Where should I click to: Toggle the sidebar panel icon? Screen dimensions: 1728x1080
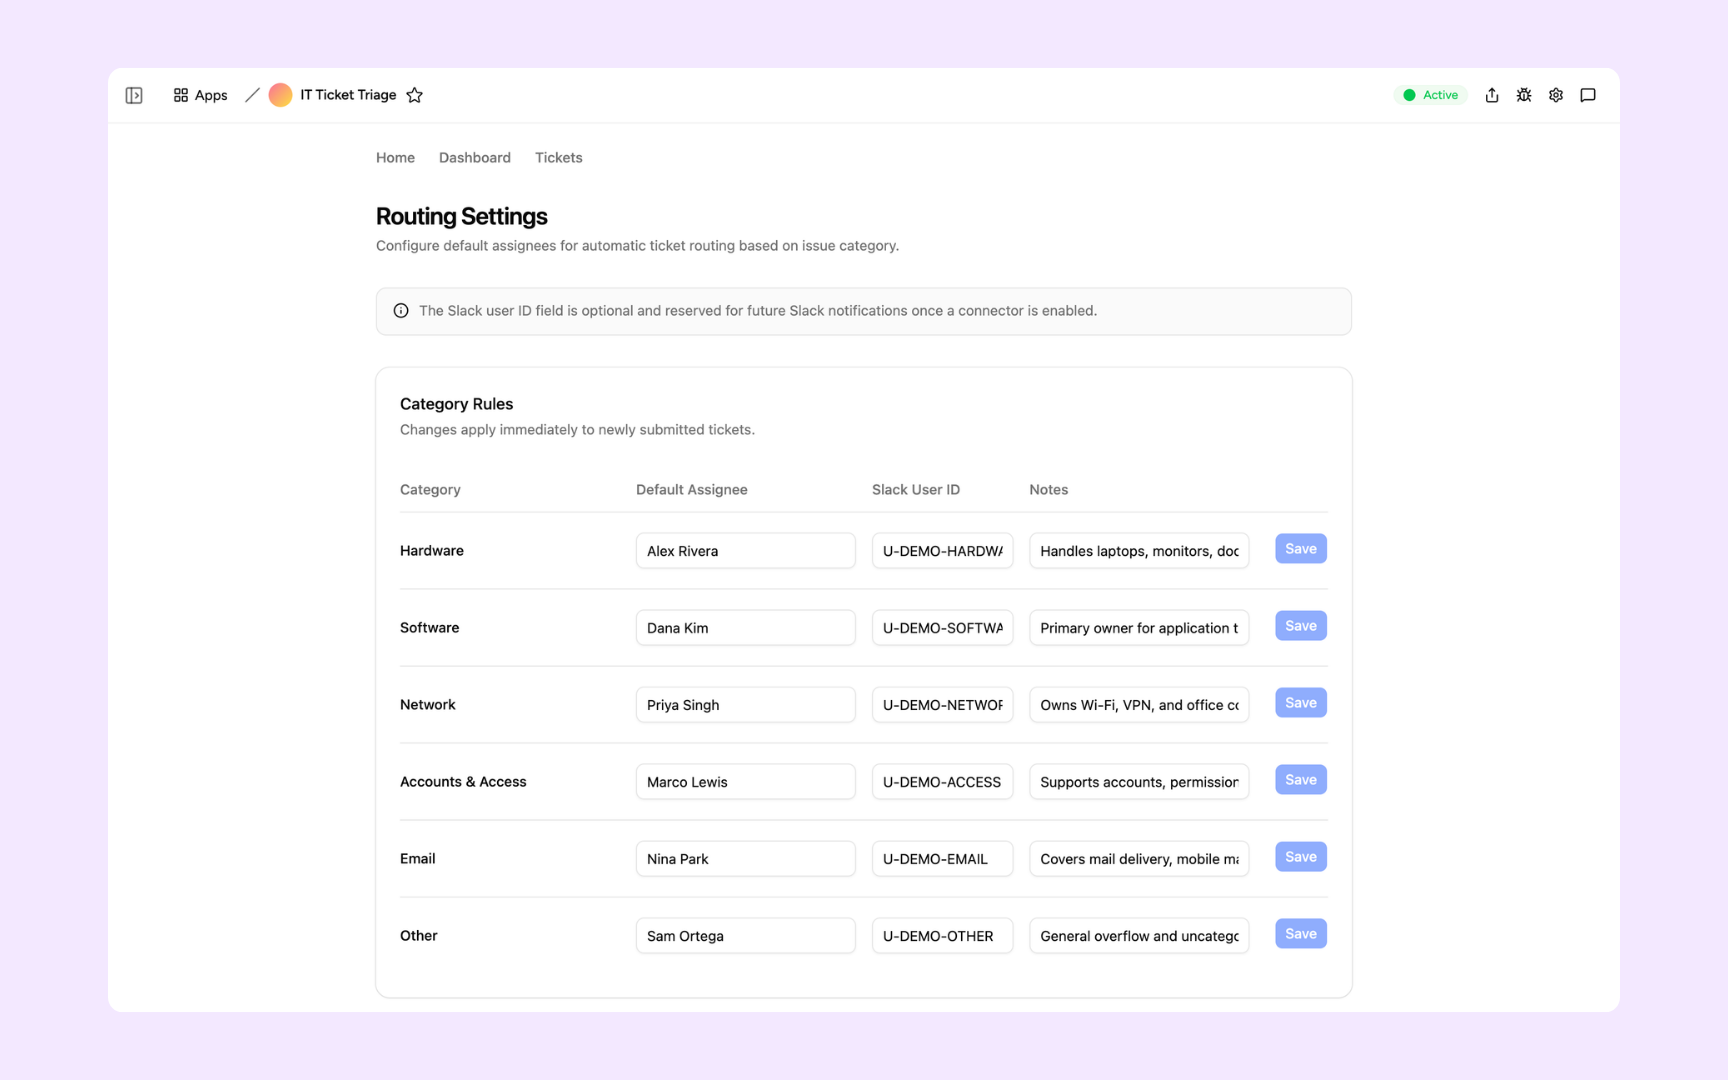(x=134, y=95)
